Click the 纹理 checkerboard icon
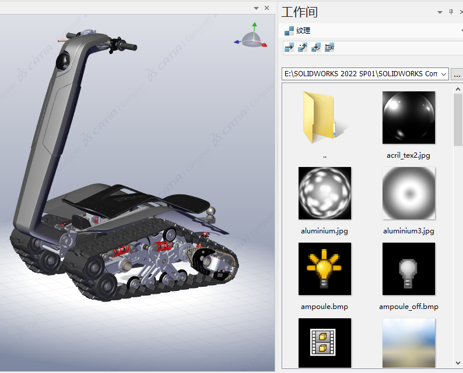The height and width of the screenshot is (373, 463). (x=289, y=31)
